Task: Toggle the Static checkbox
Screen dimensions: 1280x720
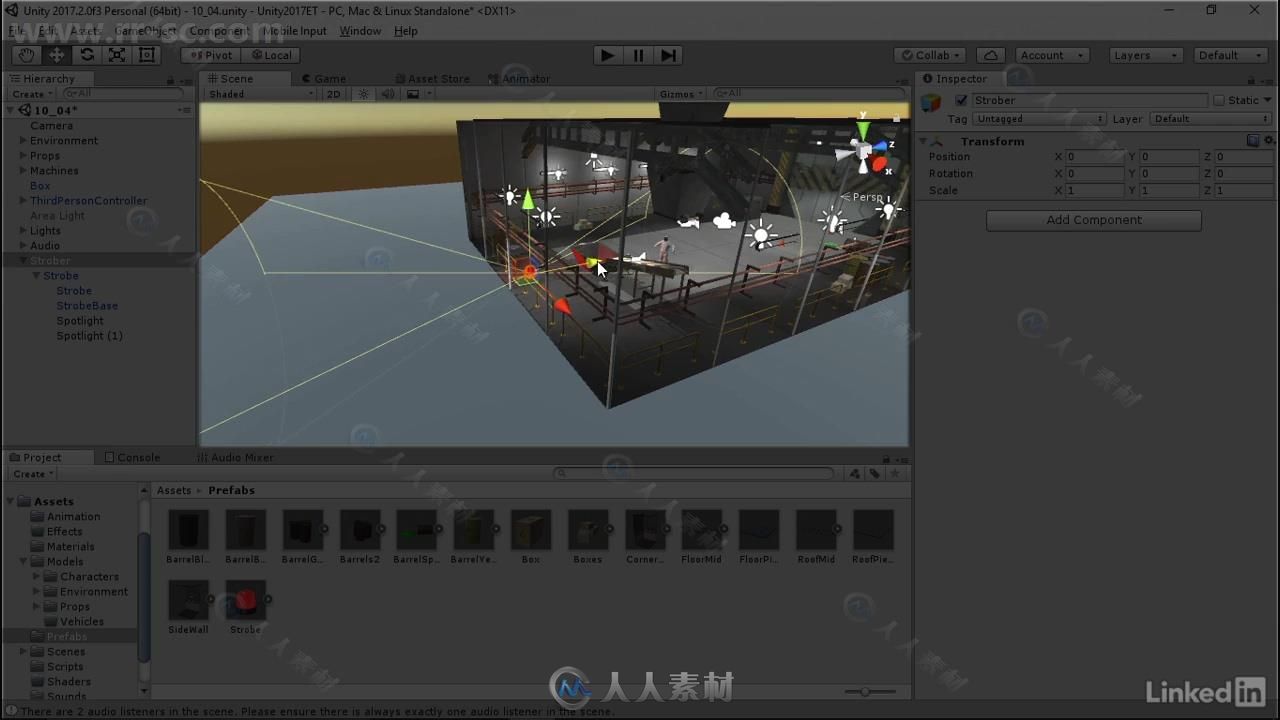Action: [1218, 100]
